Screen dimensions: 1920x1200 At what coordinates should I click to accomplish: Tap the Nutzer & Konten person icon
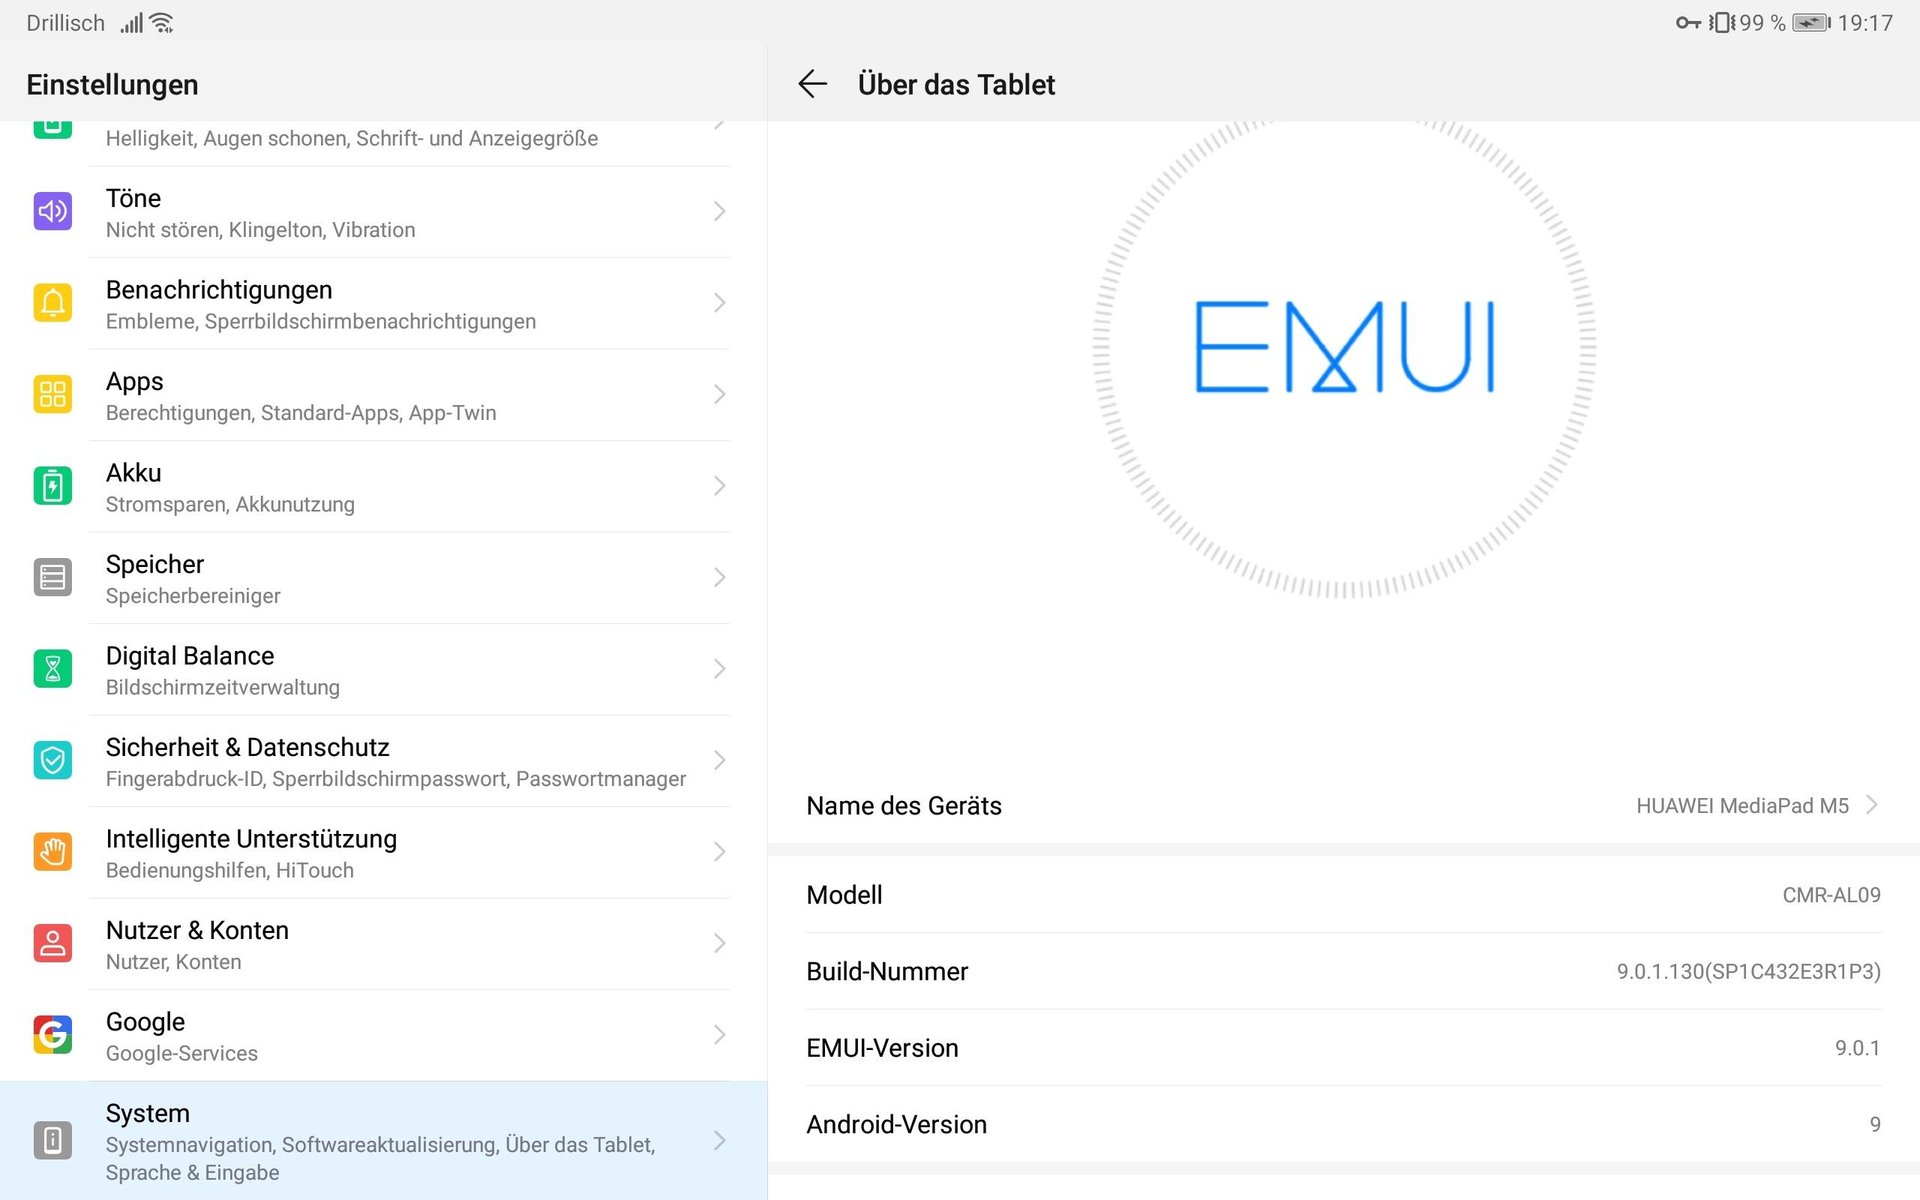click(53, 943)
